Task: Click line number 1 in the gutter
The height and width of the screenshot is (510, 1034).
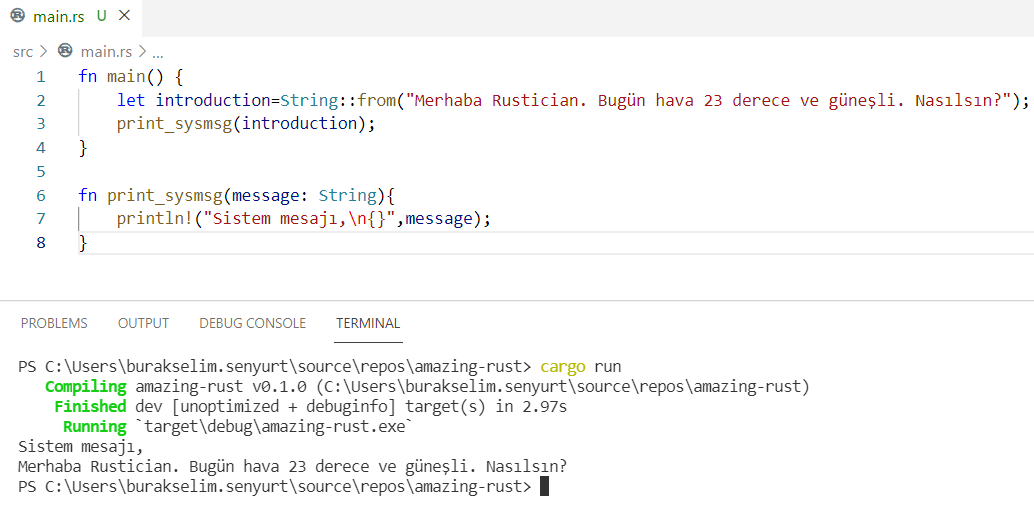Action: coord(40,77)
